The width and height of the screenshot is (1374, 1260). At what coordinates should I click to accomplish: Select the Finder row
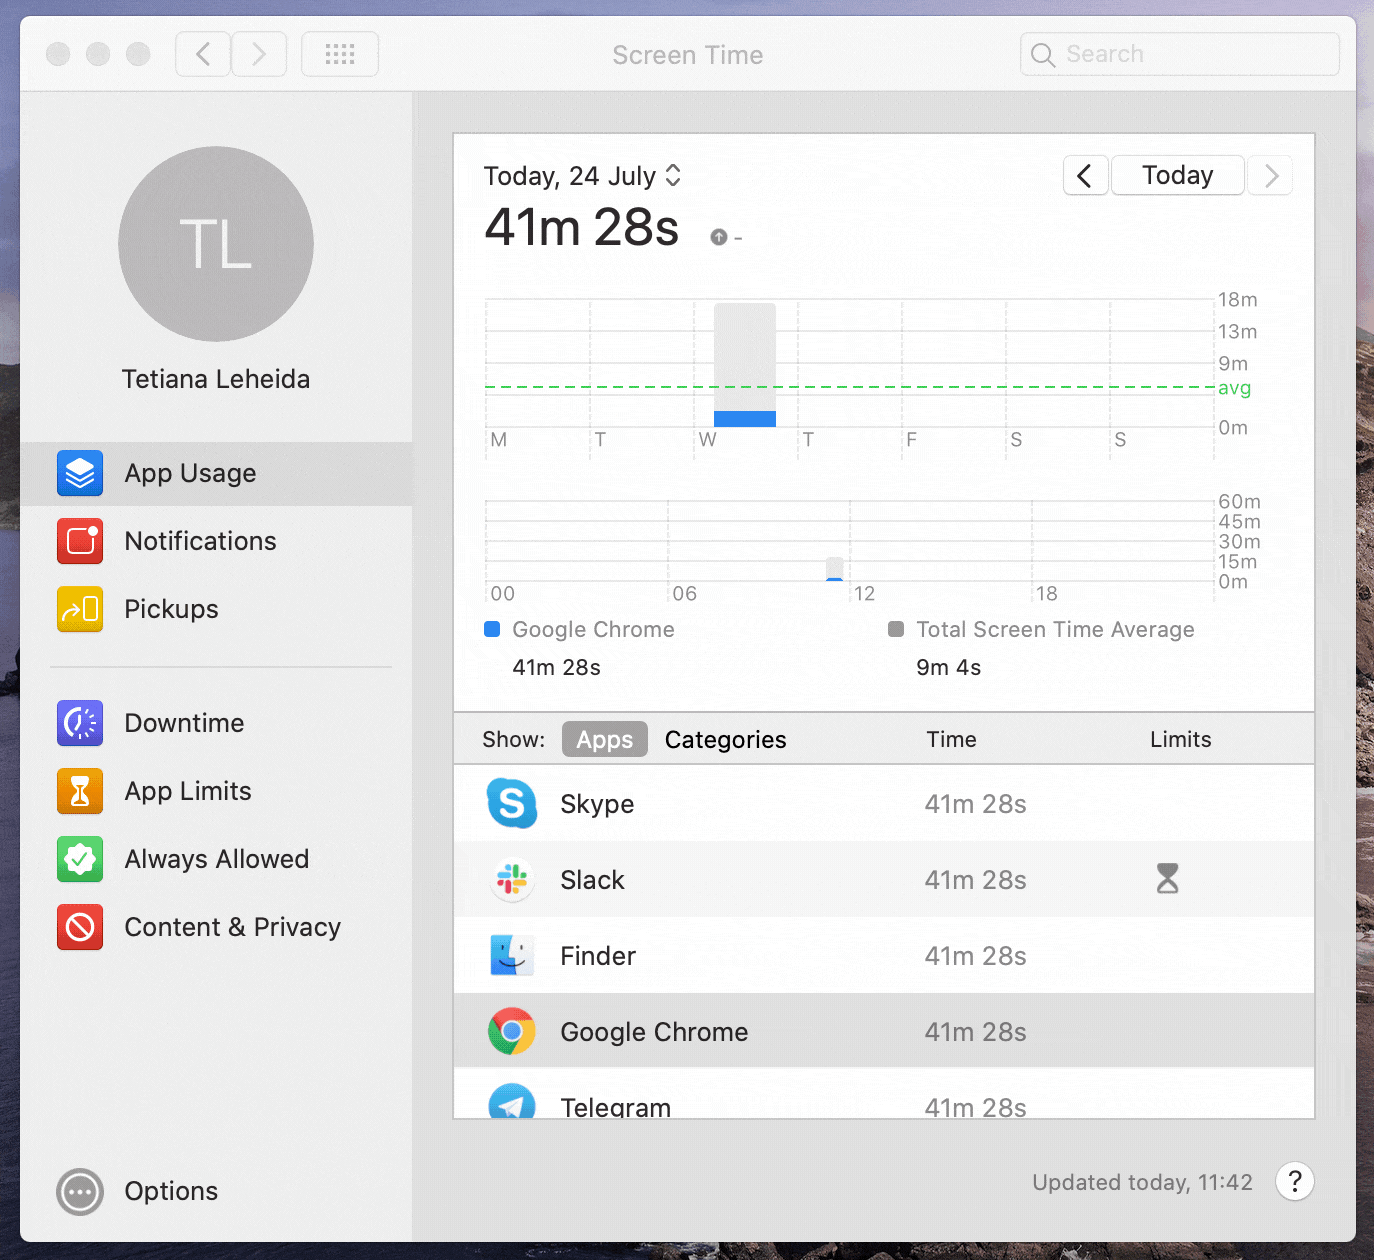coord(884,955)
